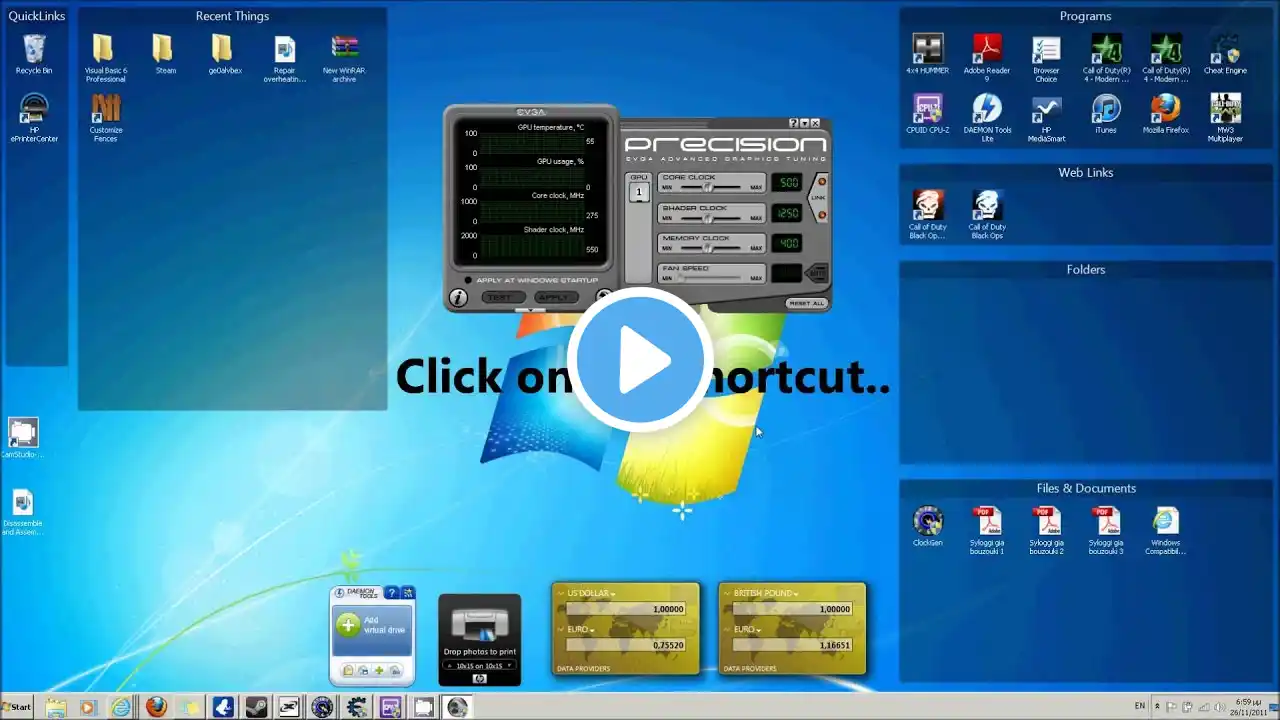Open Browser Choice shortcut
The height and width of the screenshot is (720, 1280).
pyautogui.click(x=1046, y=58)
